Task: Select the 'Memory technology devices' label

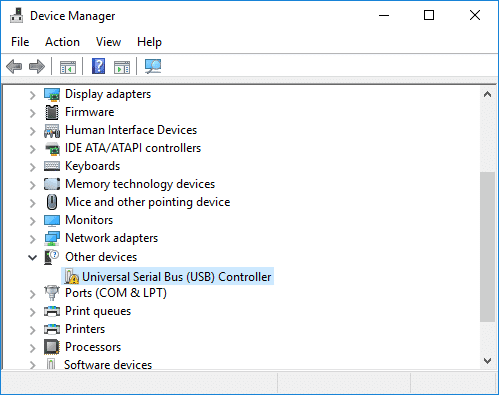Action: 140,184
